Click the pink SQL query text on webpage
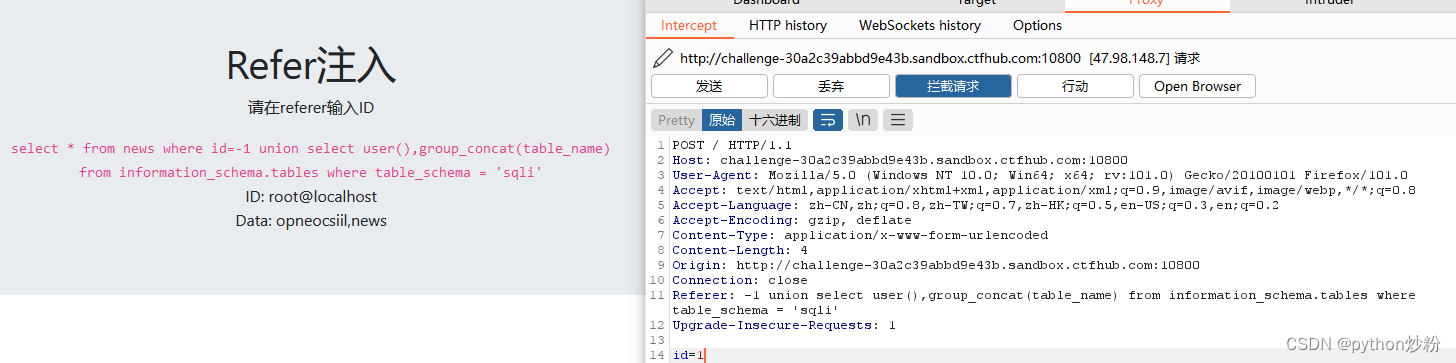1456x363 pixels. [x=311, y=160]
